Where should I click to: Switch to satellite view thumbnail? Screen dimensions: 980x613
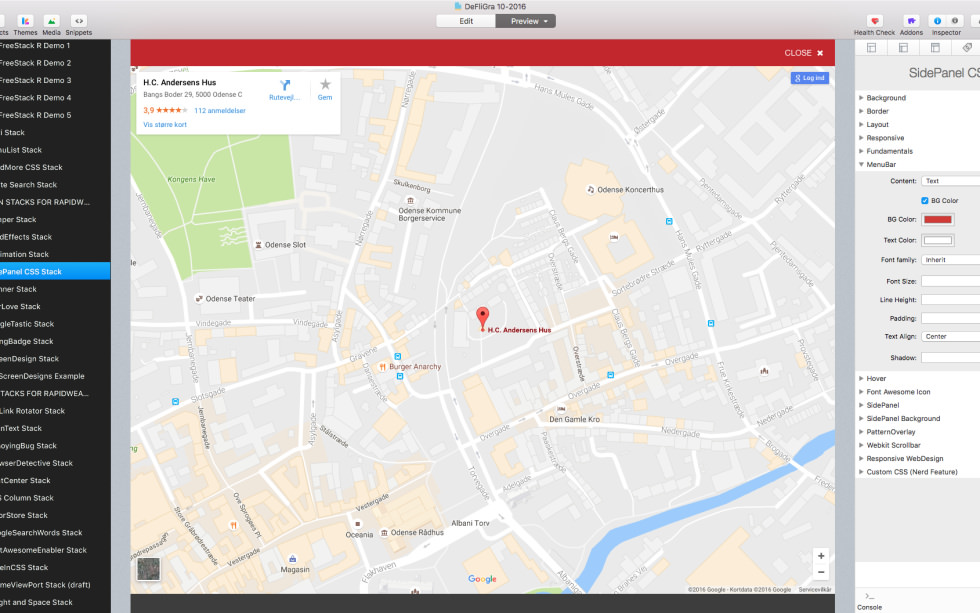(x=148, y=569)
